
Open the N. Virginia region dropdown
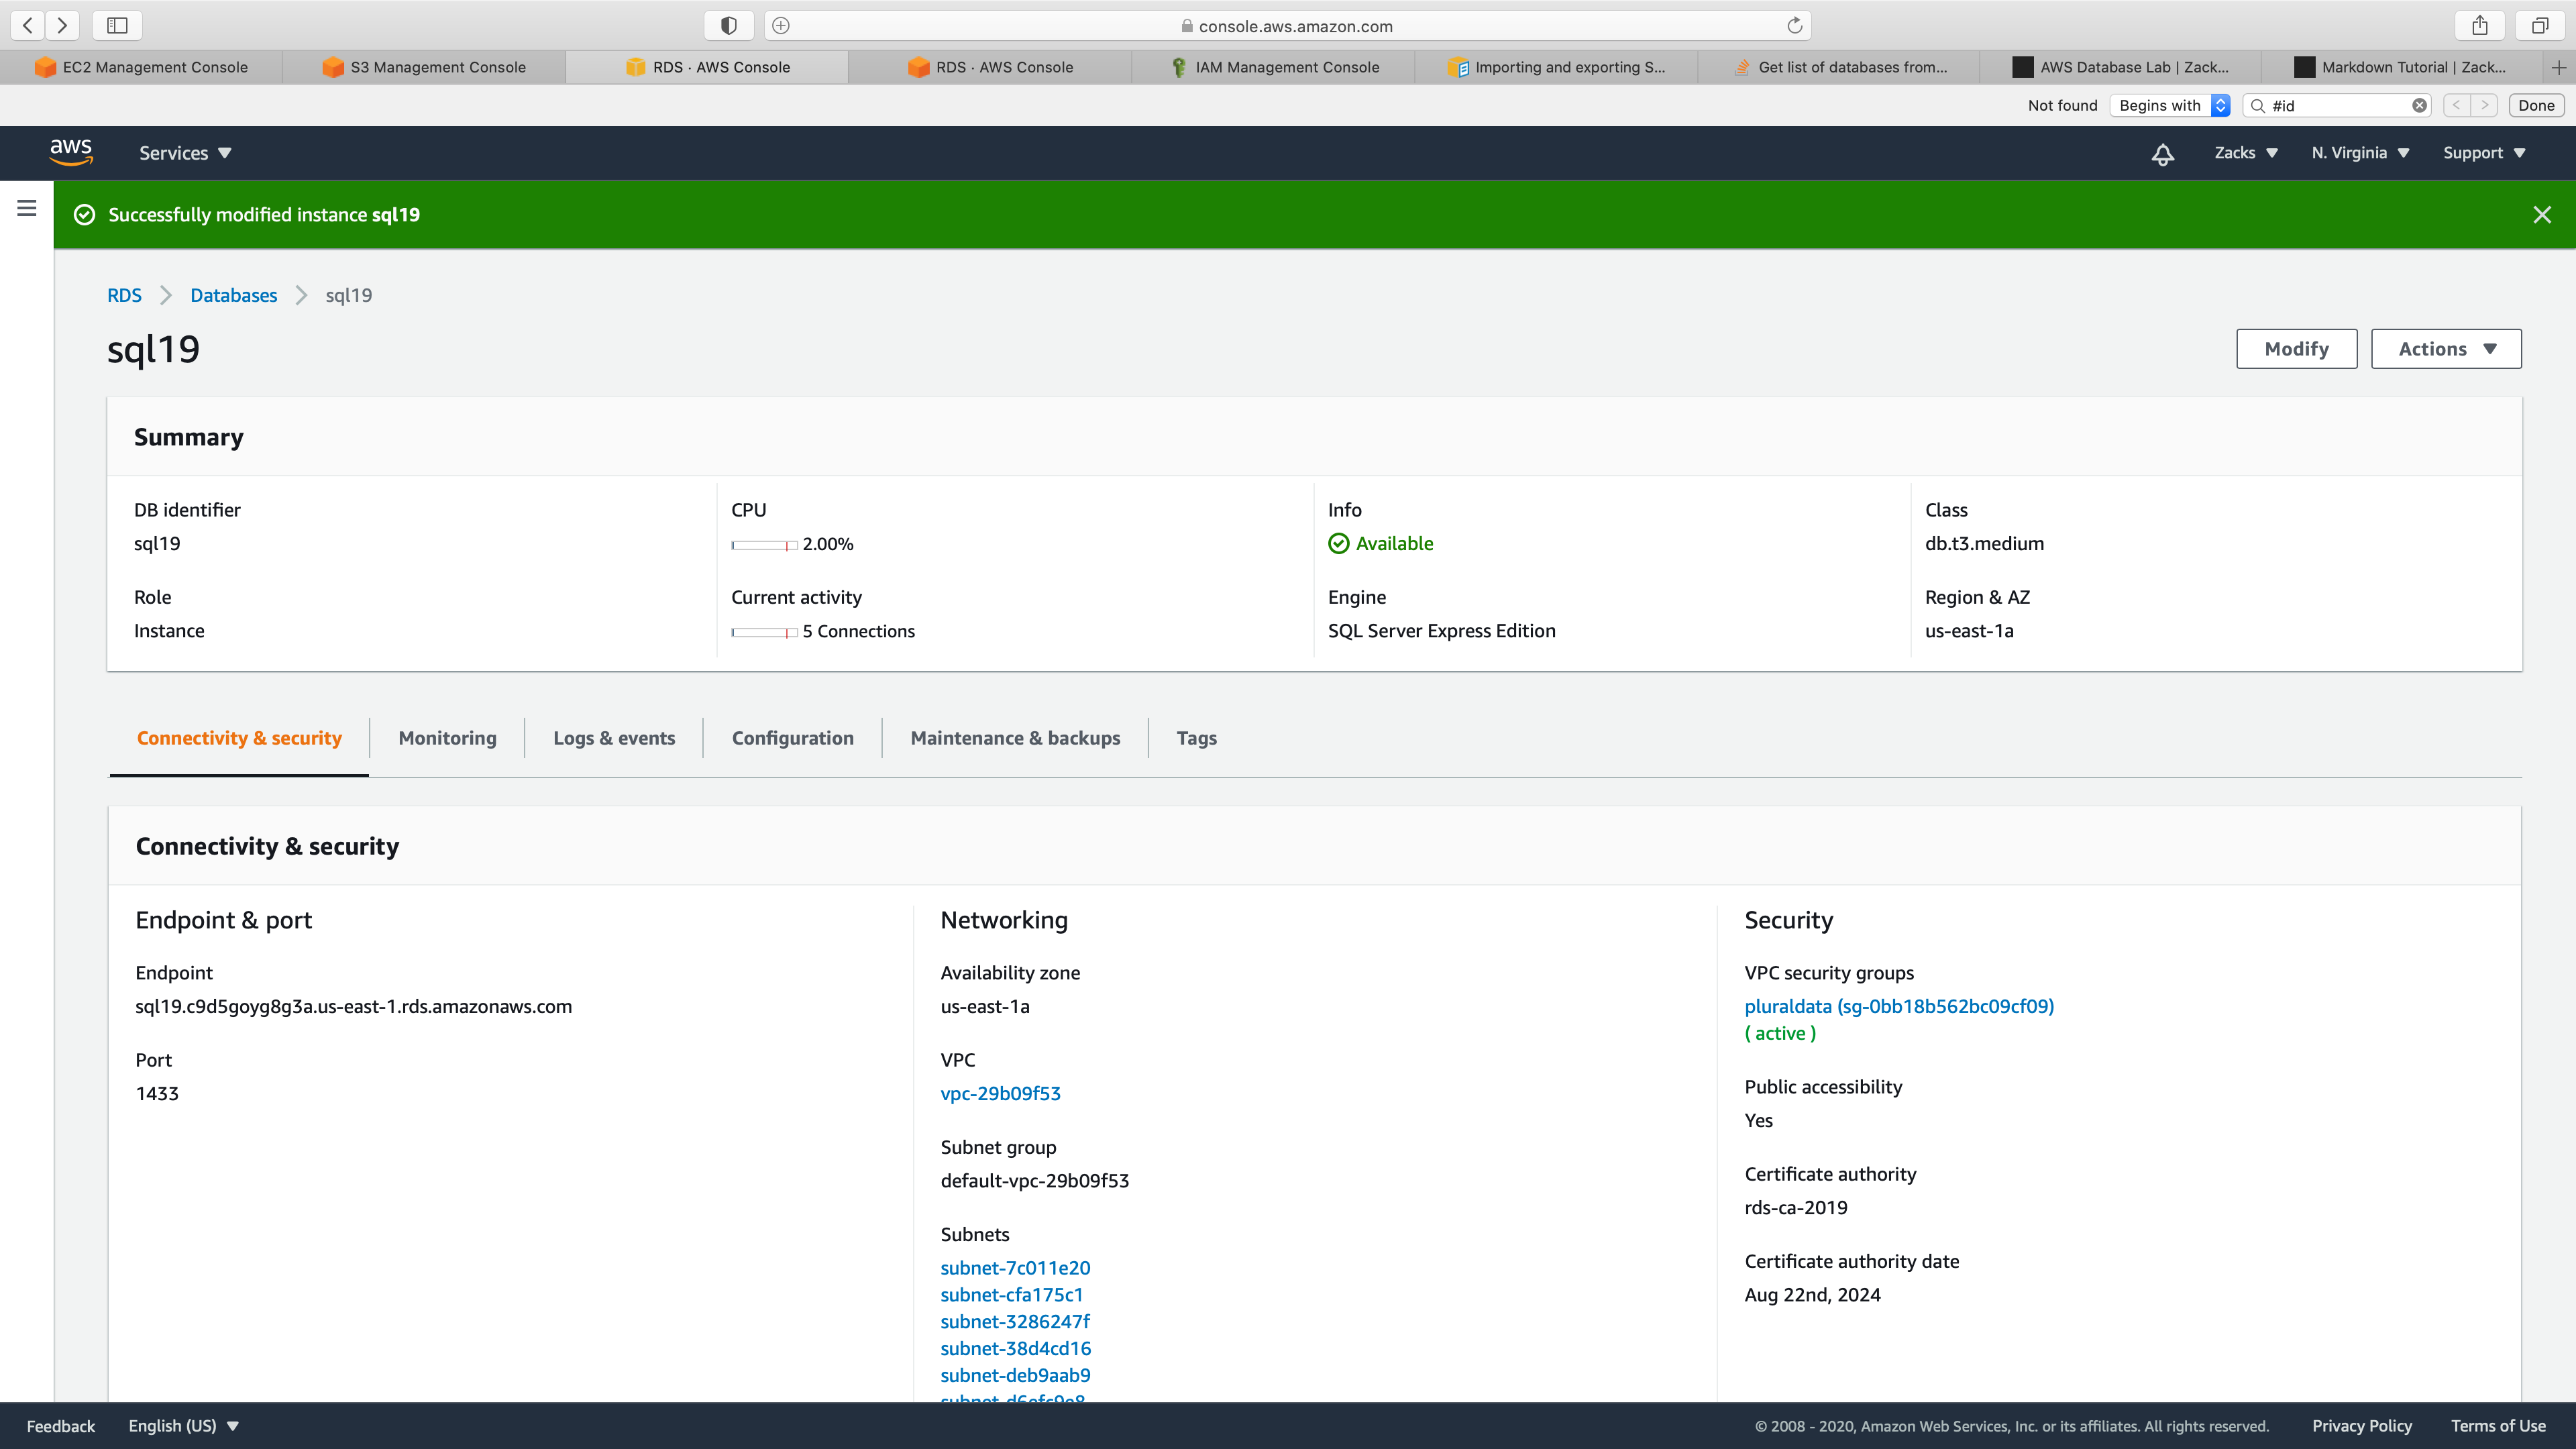2359,153
